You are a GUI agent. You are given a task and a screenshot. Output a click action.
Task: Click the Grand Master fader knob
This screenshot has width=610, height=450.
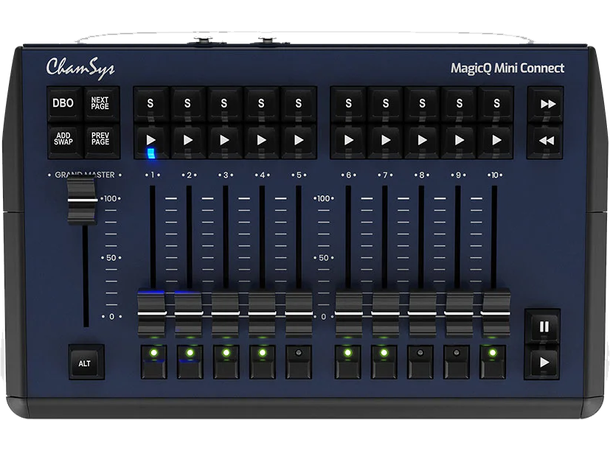pos(82,201)
